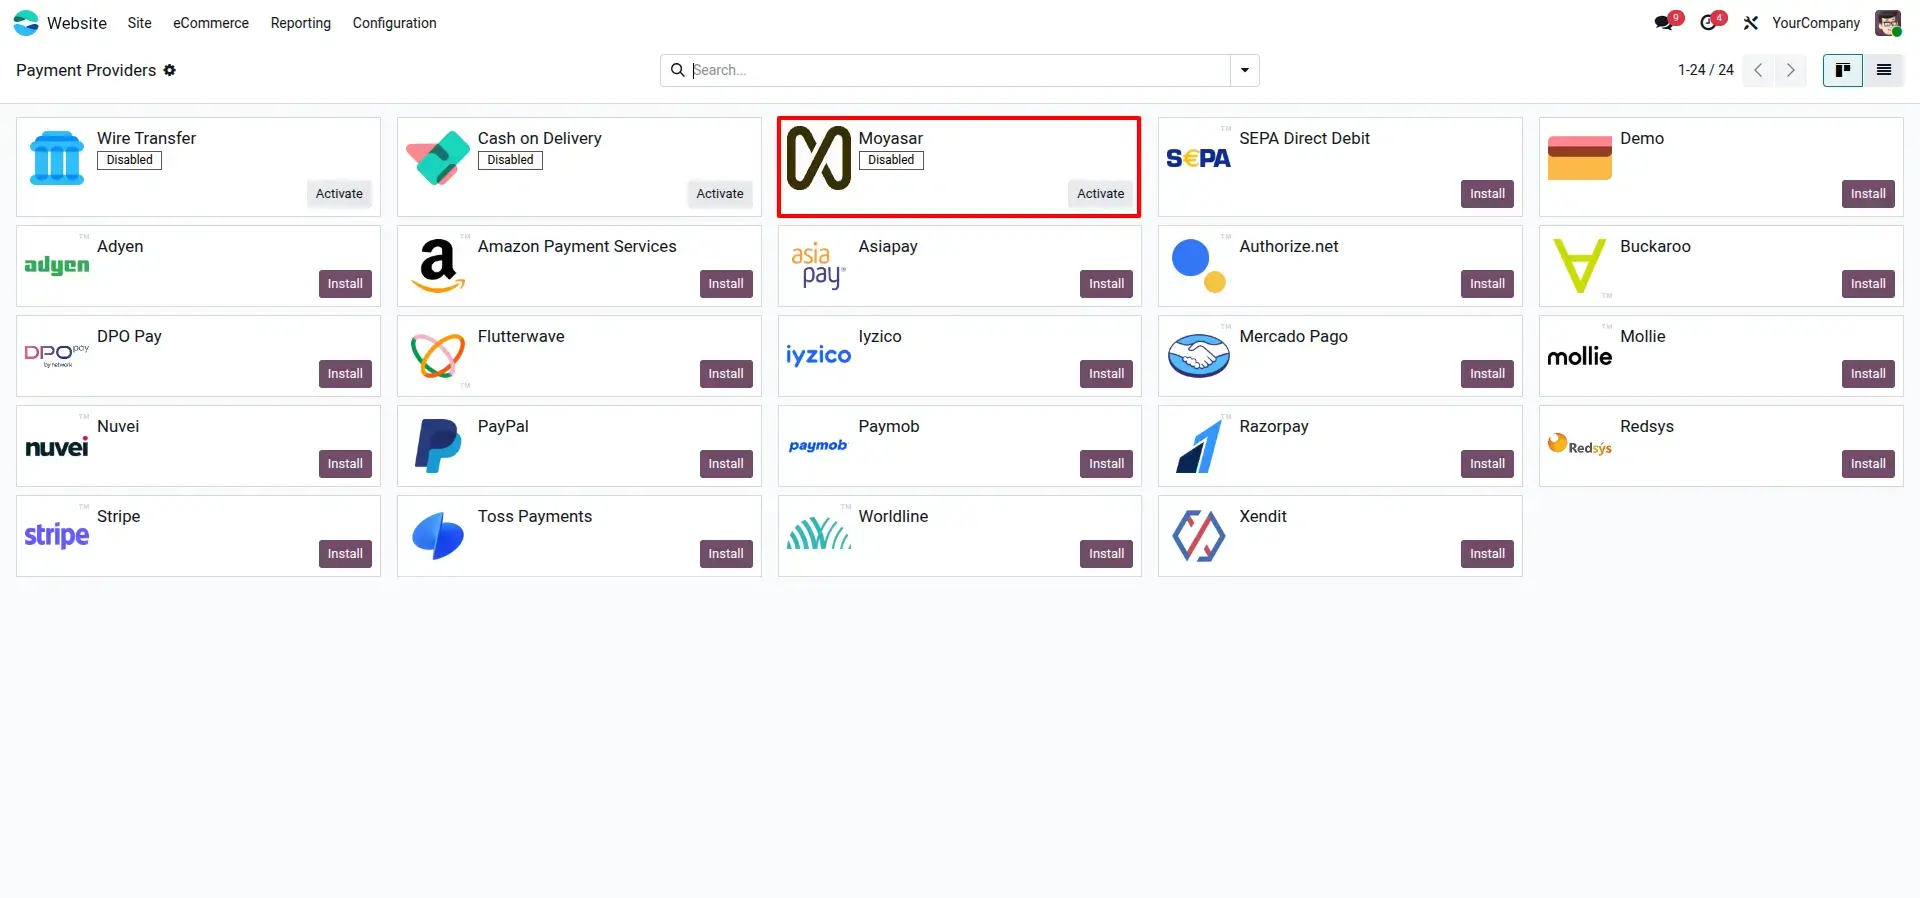Activate the Moyasar provider
Screen dimensions: 1920x898
(1100, 194)
